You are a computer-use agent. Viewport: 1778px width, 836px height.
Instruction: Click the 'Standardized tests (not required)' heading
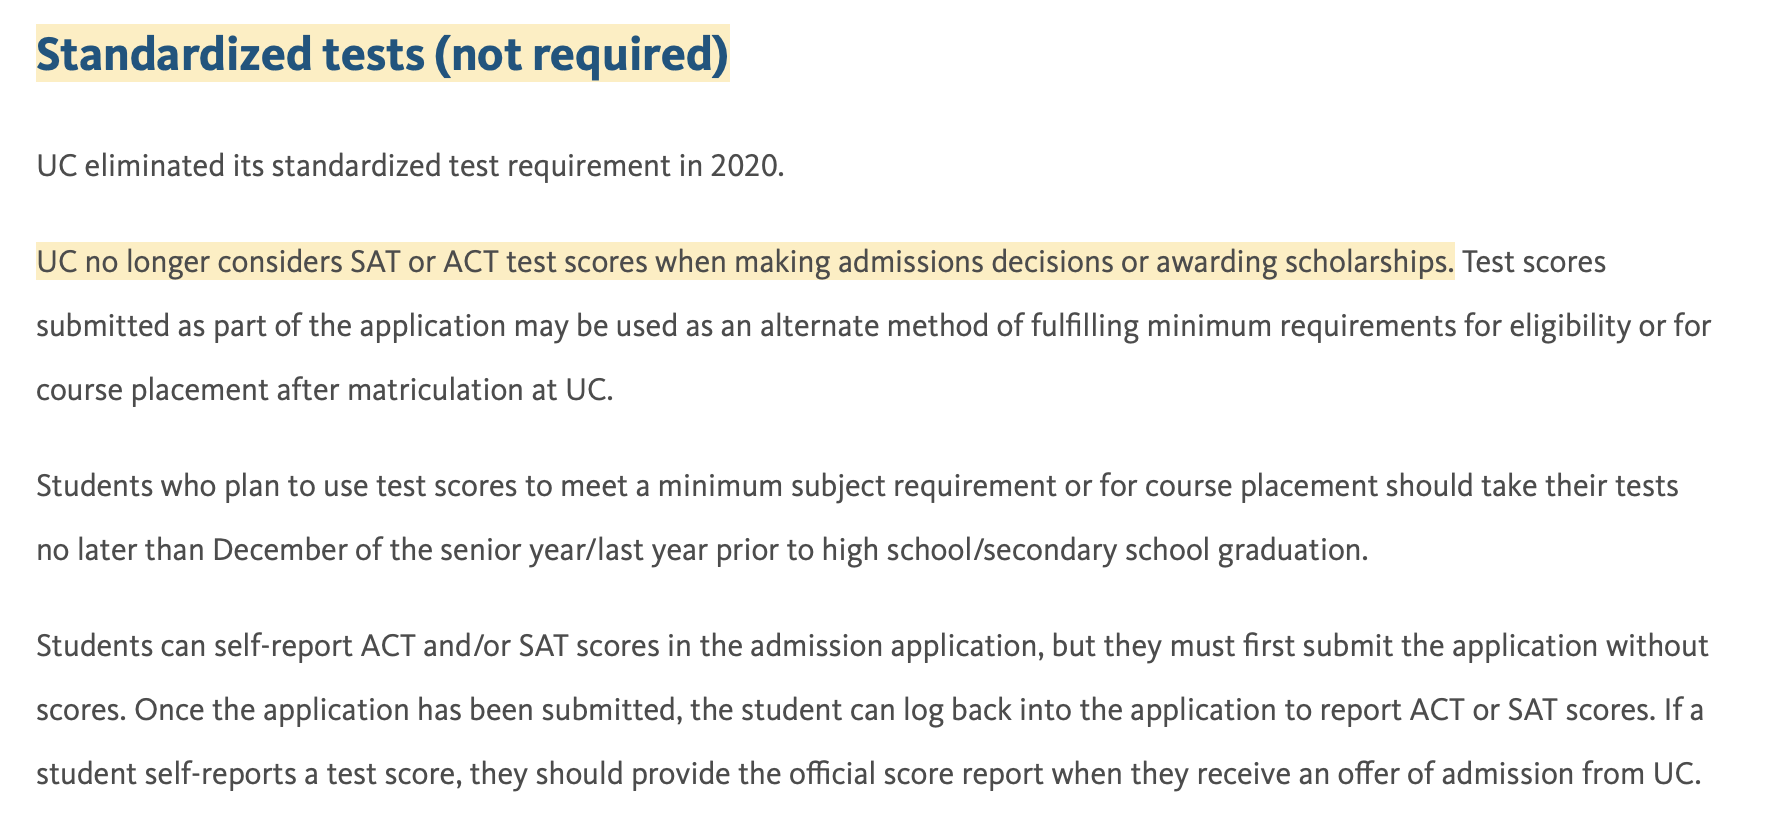[383, 54]
